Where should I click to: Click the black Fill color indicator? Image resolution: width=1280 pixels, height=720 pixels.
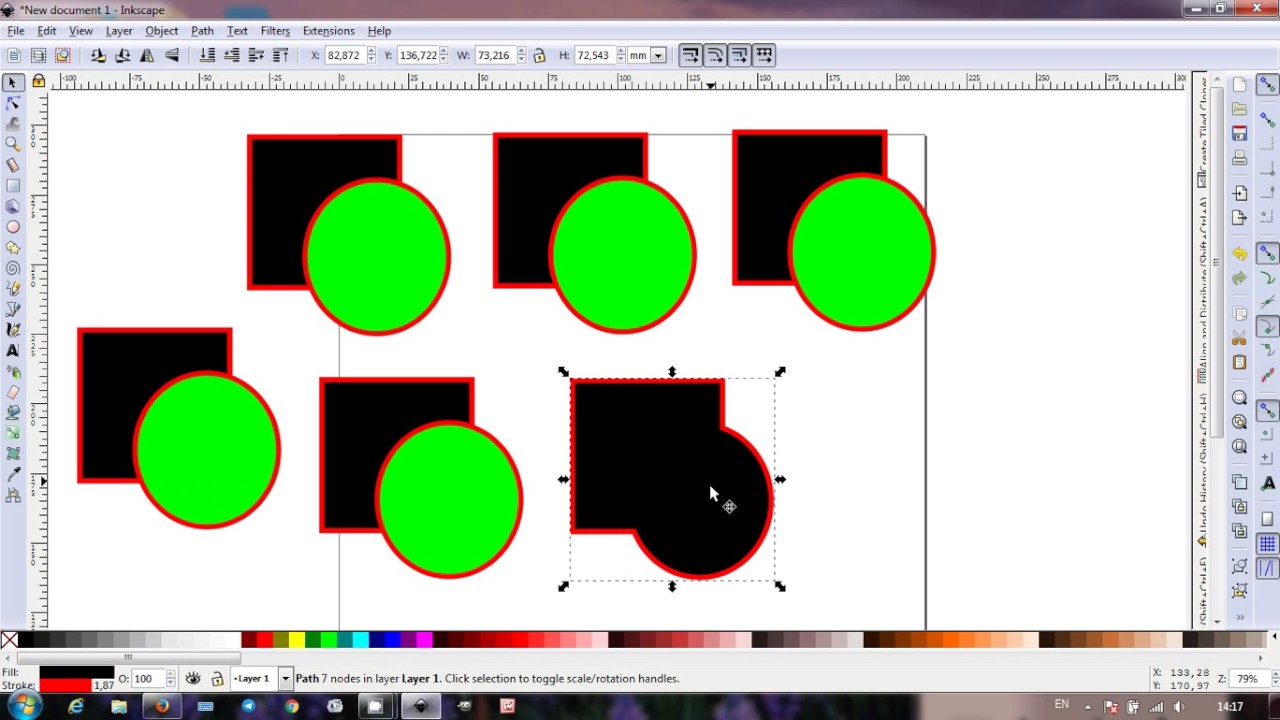tap(77, 672)
